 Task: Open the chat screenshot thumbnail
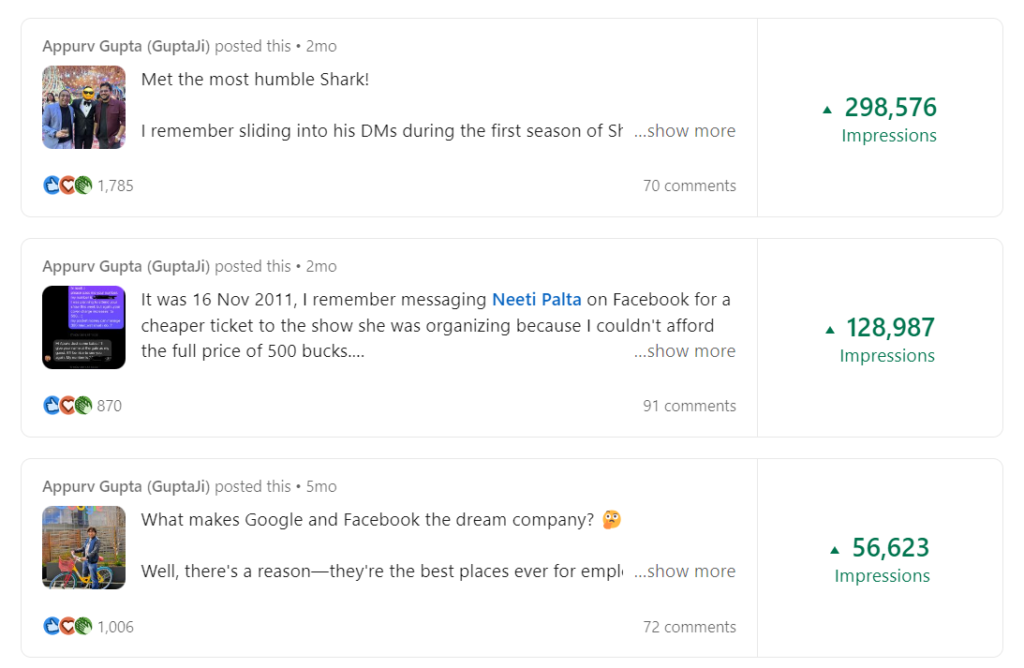tap(84, 327)
